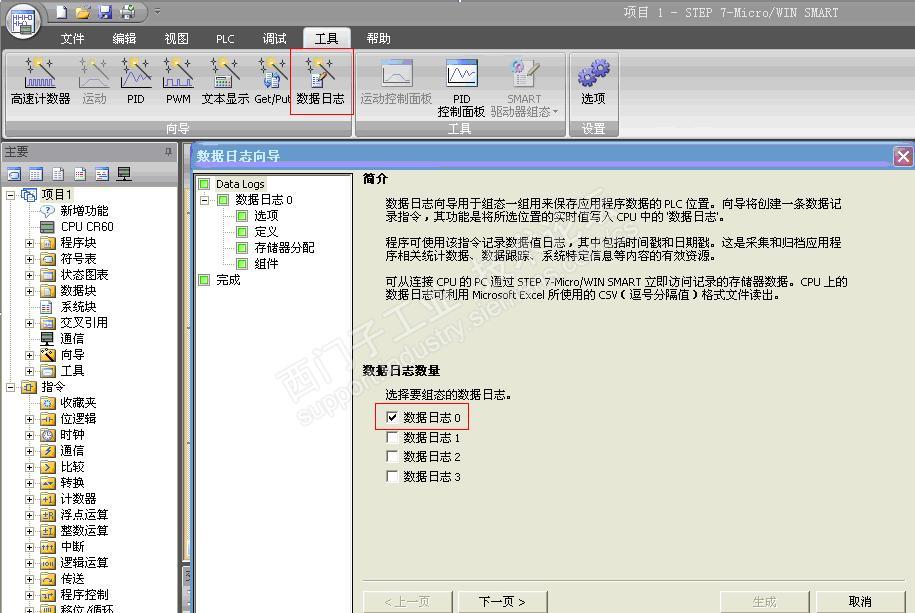This screenshot has height=613, width=915.
Task: Collapse the 项目1 tree node
Action: [11, 195]
